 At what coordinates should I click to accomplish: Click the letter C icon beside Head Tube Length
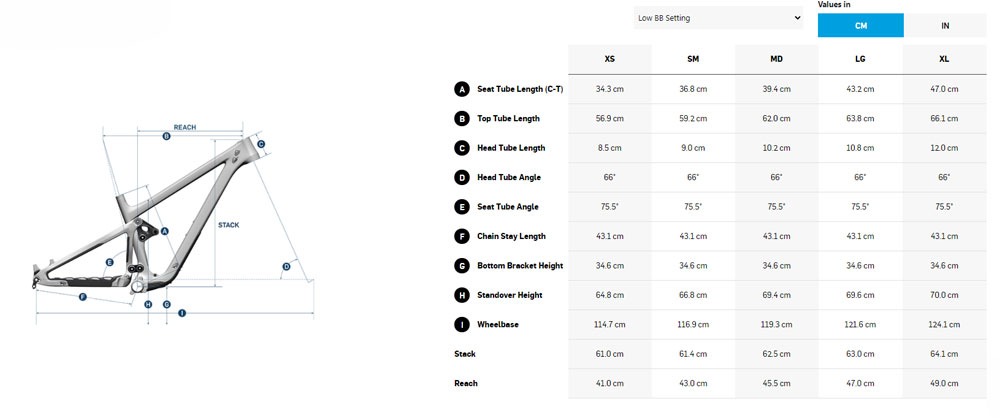461,148
